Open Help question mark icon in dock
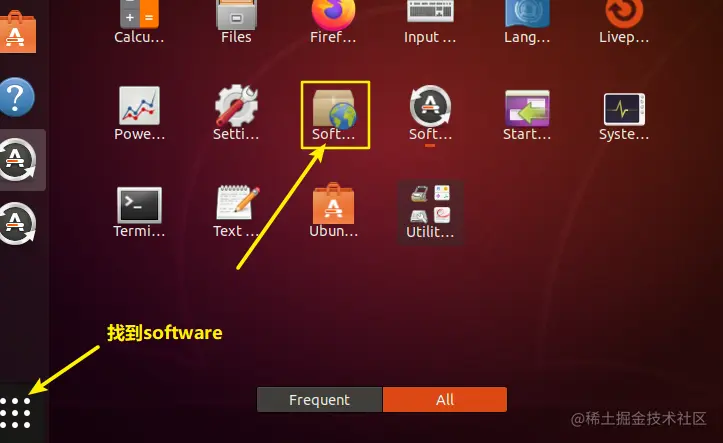Viewport: 723px width, 443px height. click(x=17, y=97)
